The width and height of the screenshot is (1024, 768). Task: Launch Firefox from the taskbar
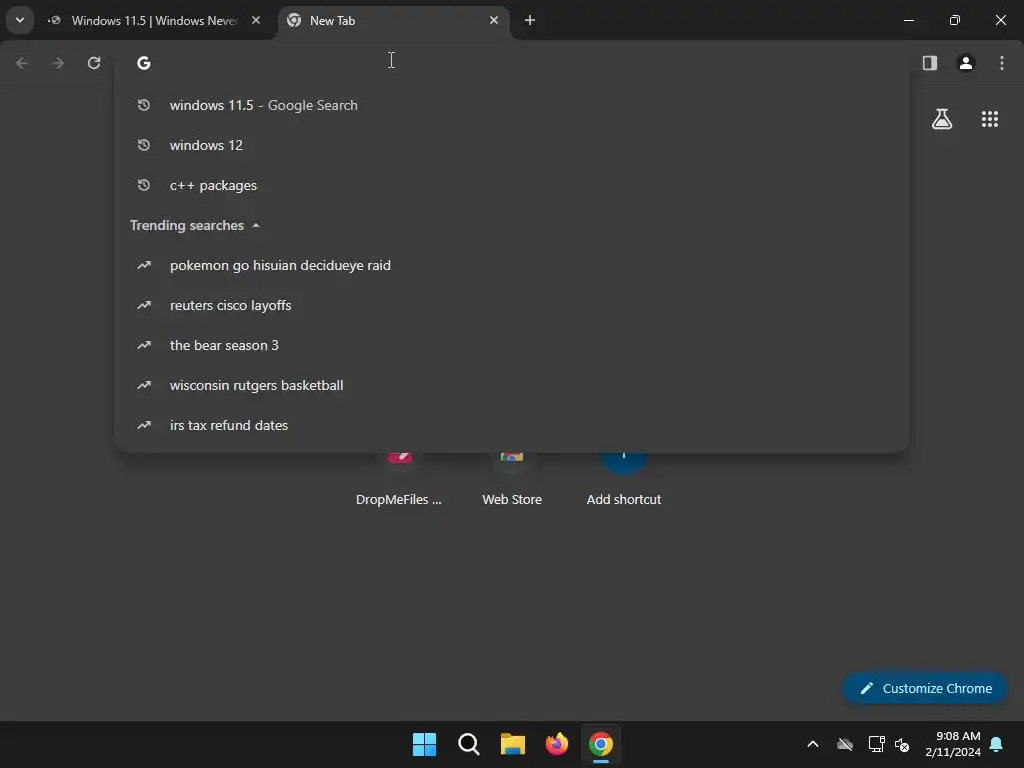coord(556,744)
